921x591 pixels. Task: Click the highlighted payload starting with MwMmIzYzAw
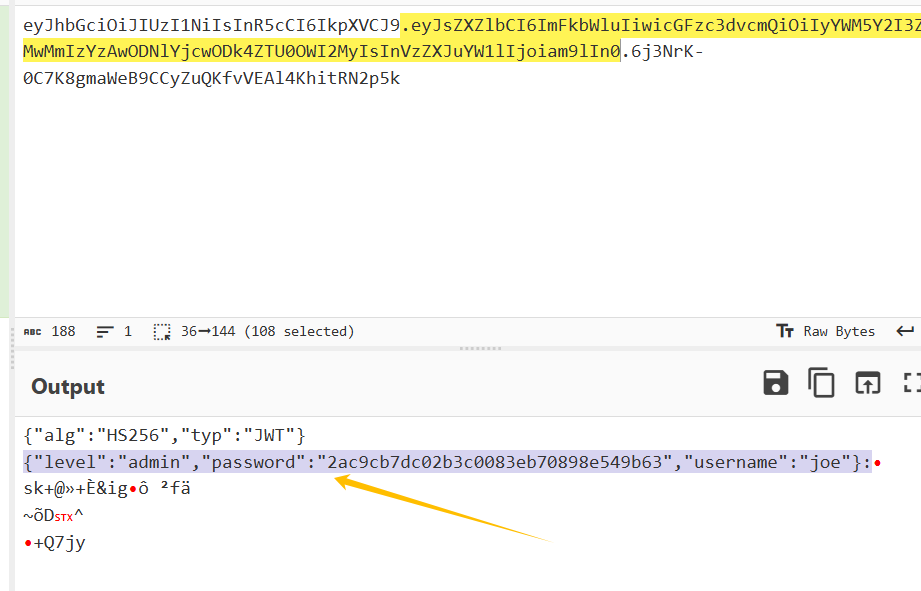321,52
